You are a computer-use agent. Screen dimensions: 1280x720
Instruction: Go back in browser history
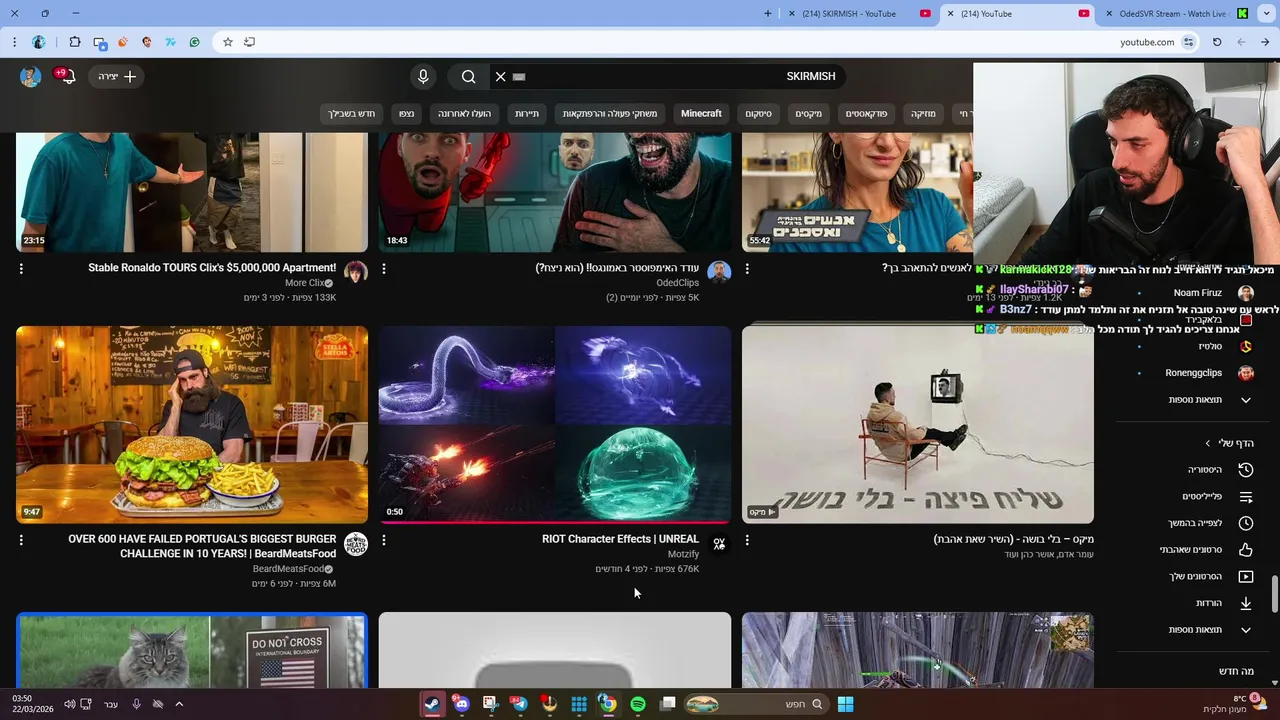point(1265,42)
